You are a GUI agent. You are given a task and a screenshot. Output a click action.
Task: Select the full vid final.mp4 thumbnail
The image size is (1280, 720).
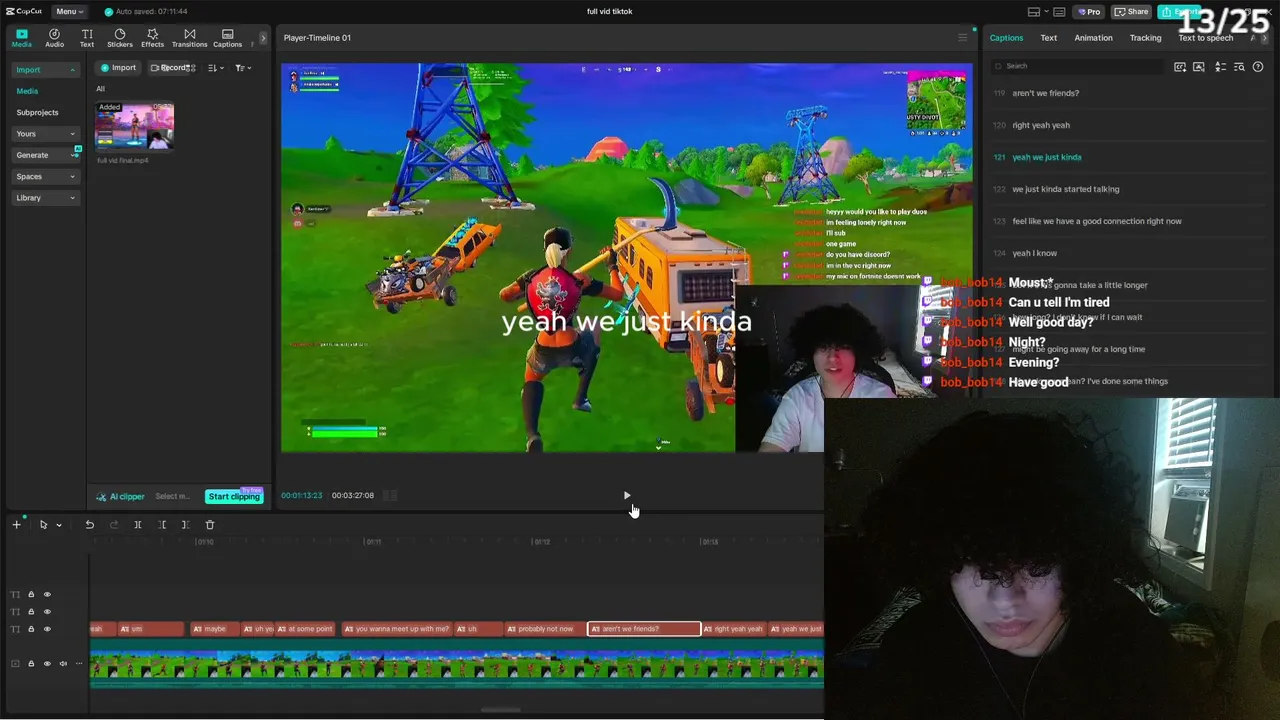[x=134, y=126]
